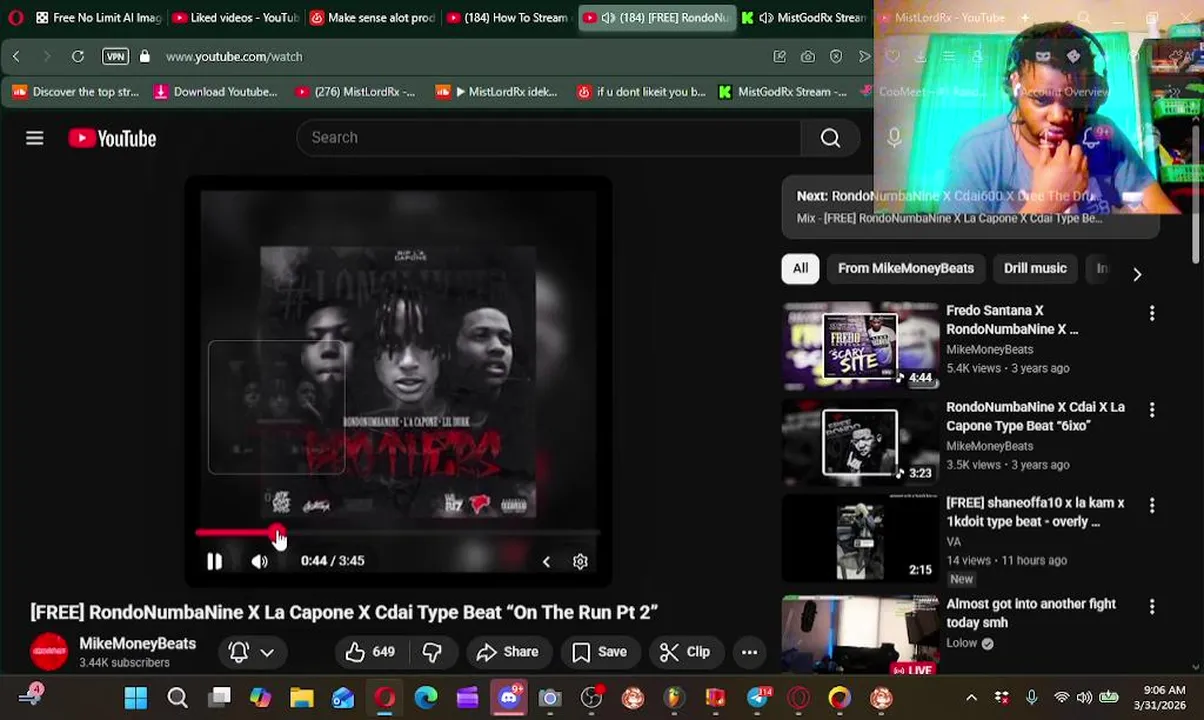Screen dimensions: 1204x720
Task: Open (276) MistLordRx bookmark
Action: click(x=355, y=92)
